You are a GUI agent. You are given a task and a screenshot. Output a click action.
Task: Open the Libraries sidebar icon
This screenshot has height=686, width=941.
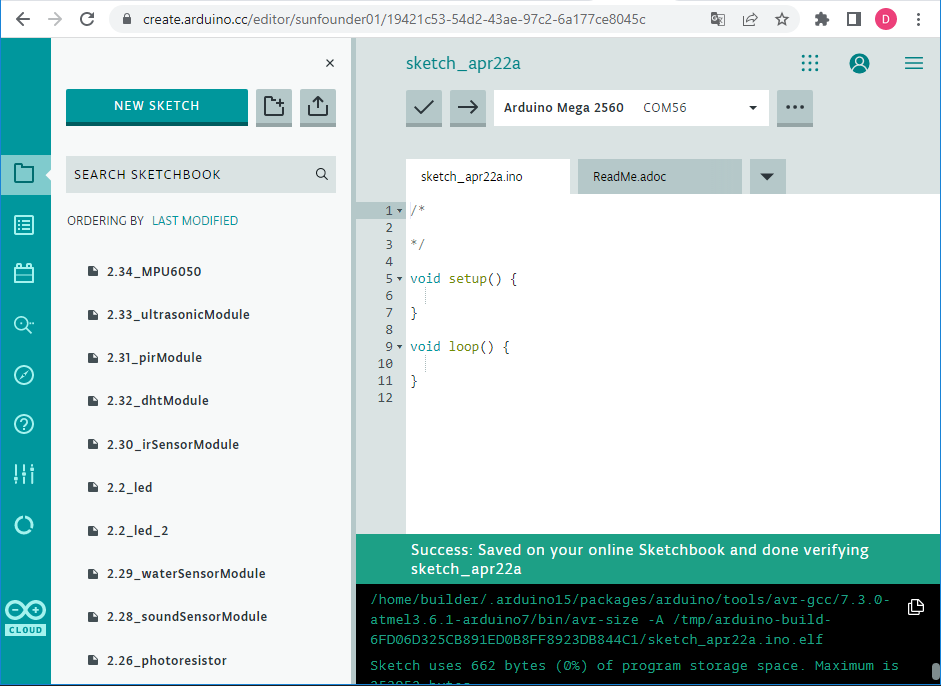click(x=24, y=274)
